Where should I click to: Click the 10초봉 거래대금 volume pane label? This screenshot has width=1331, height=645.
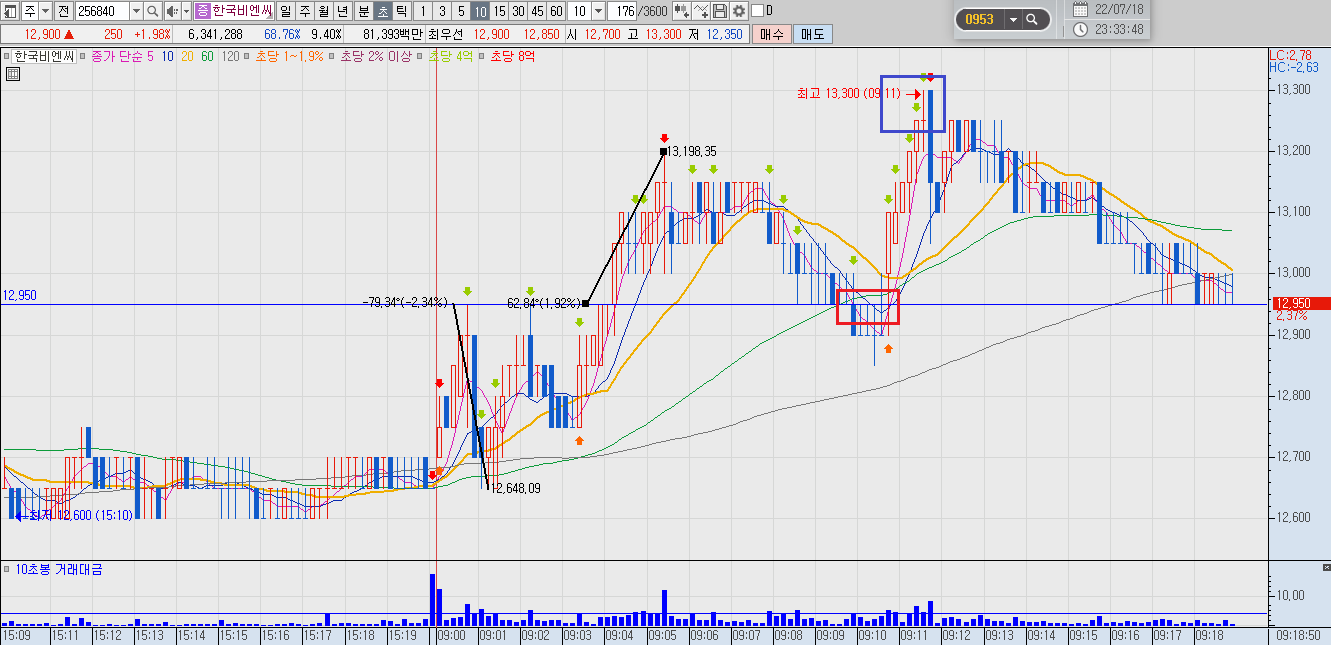point(59,569)
